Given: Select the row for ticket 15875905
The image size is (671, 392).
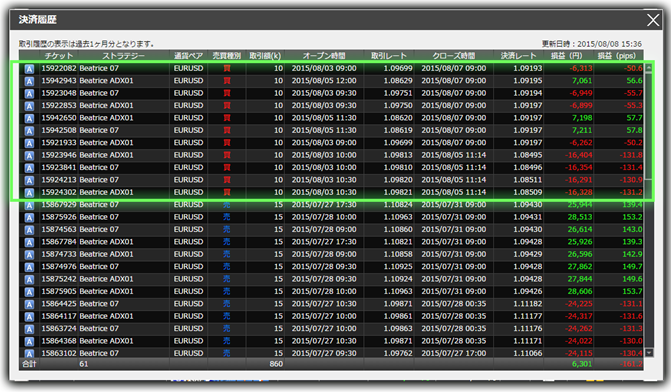Looking at the screenshot, I should 332,291.
